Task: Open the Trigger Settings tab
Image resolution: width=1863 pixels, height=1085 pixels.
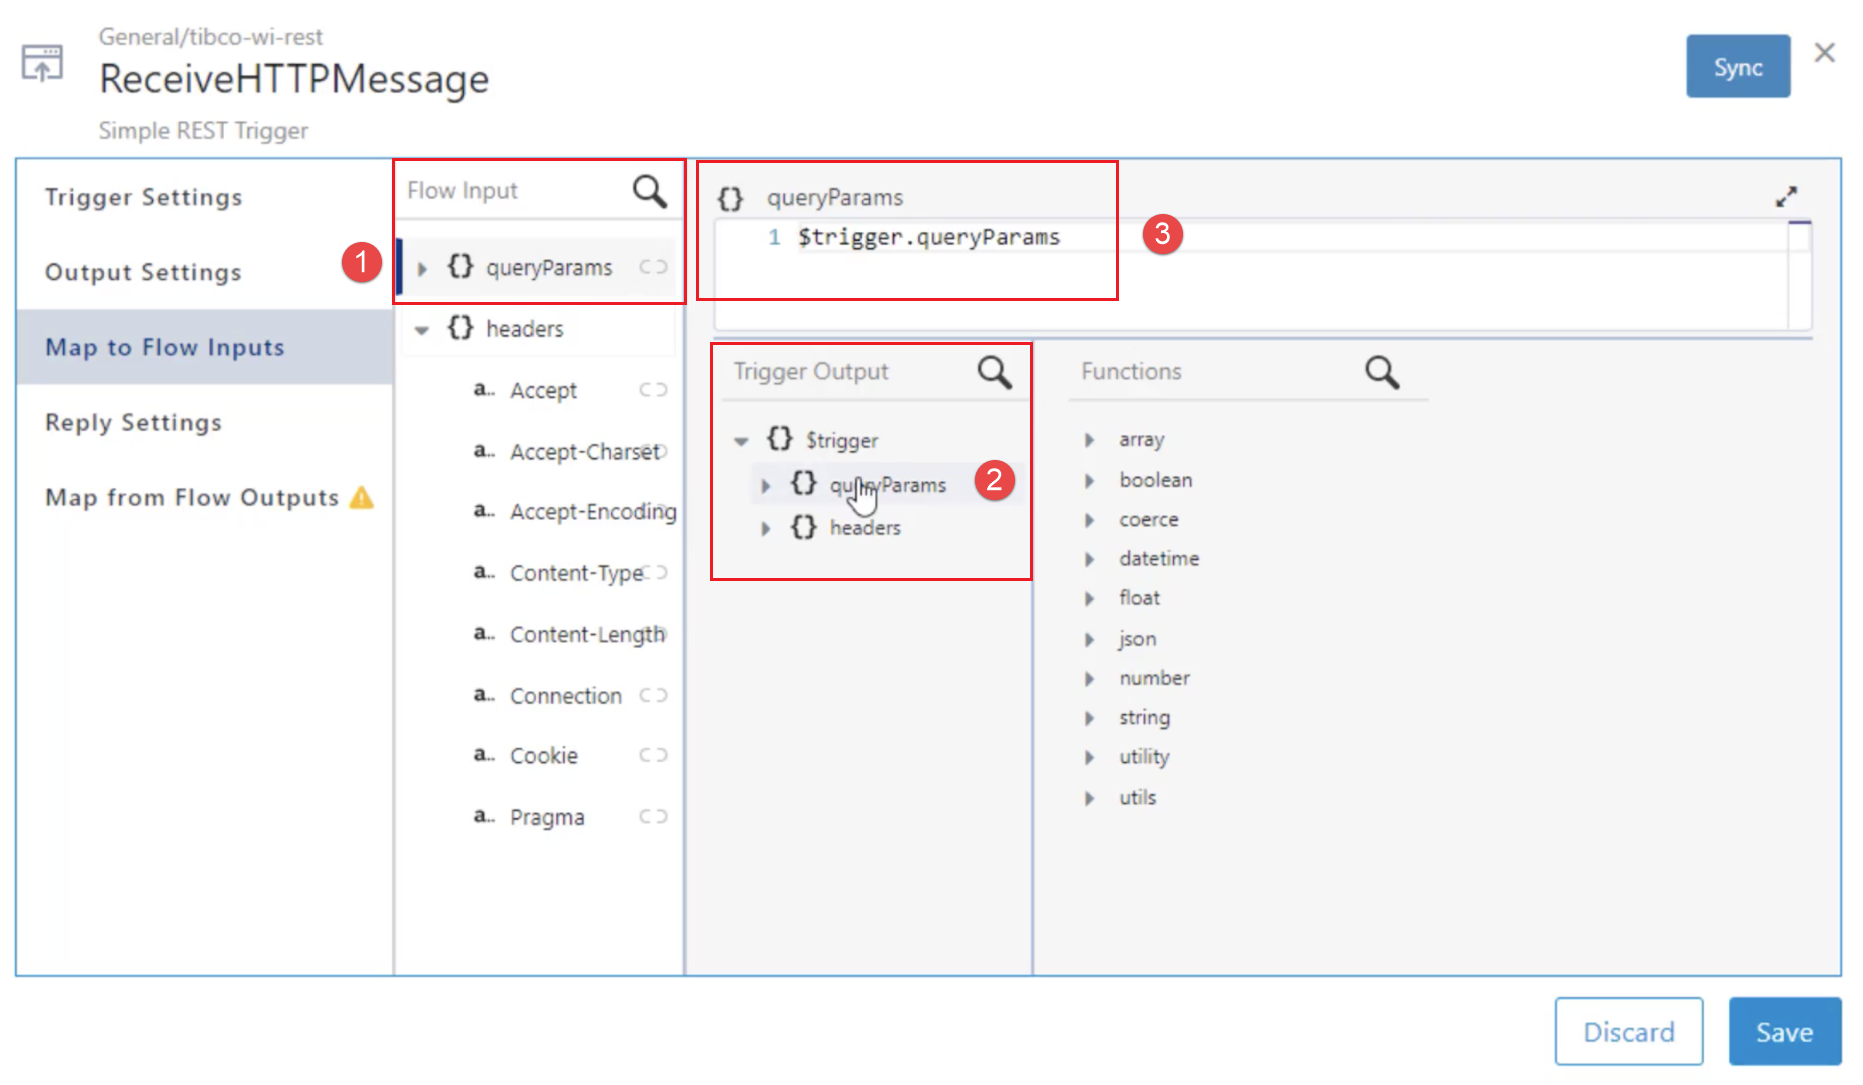Action: tap(205, 197)
